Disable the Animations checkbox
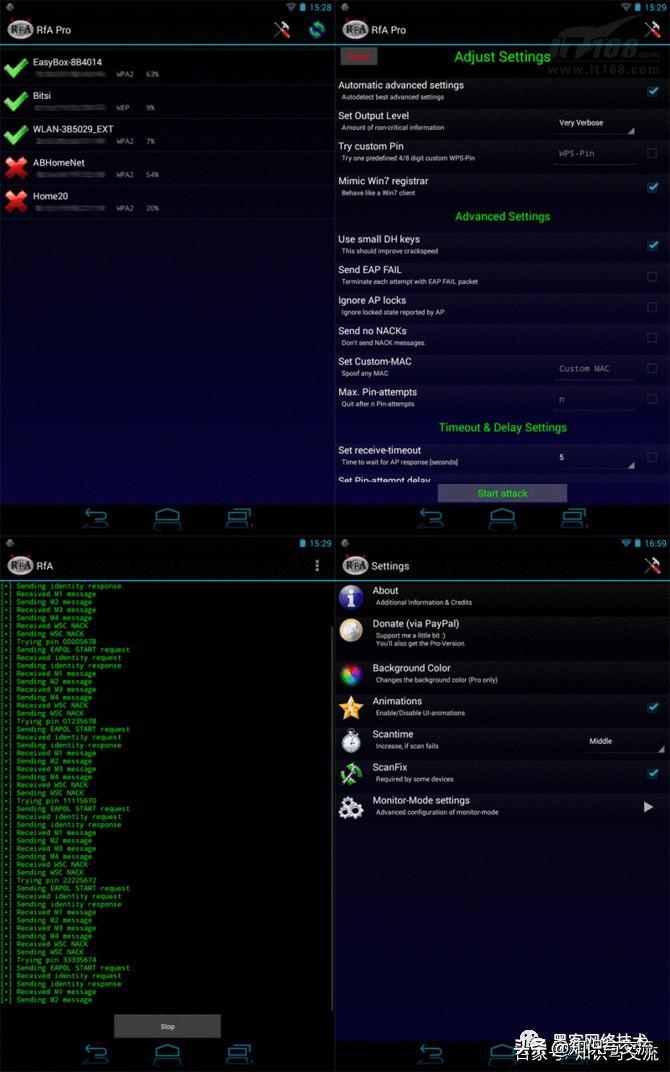The width and height of the screenshot is (670, 1072). click(653, 707)
